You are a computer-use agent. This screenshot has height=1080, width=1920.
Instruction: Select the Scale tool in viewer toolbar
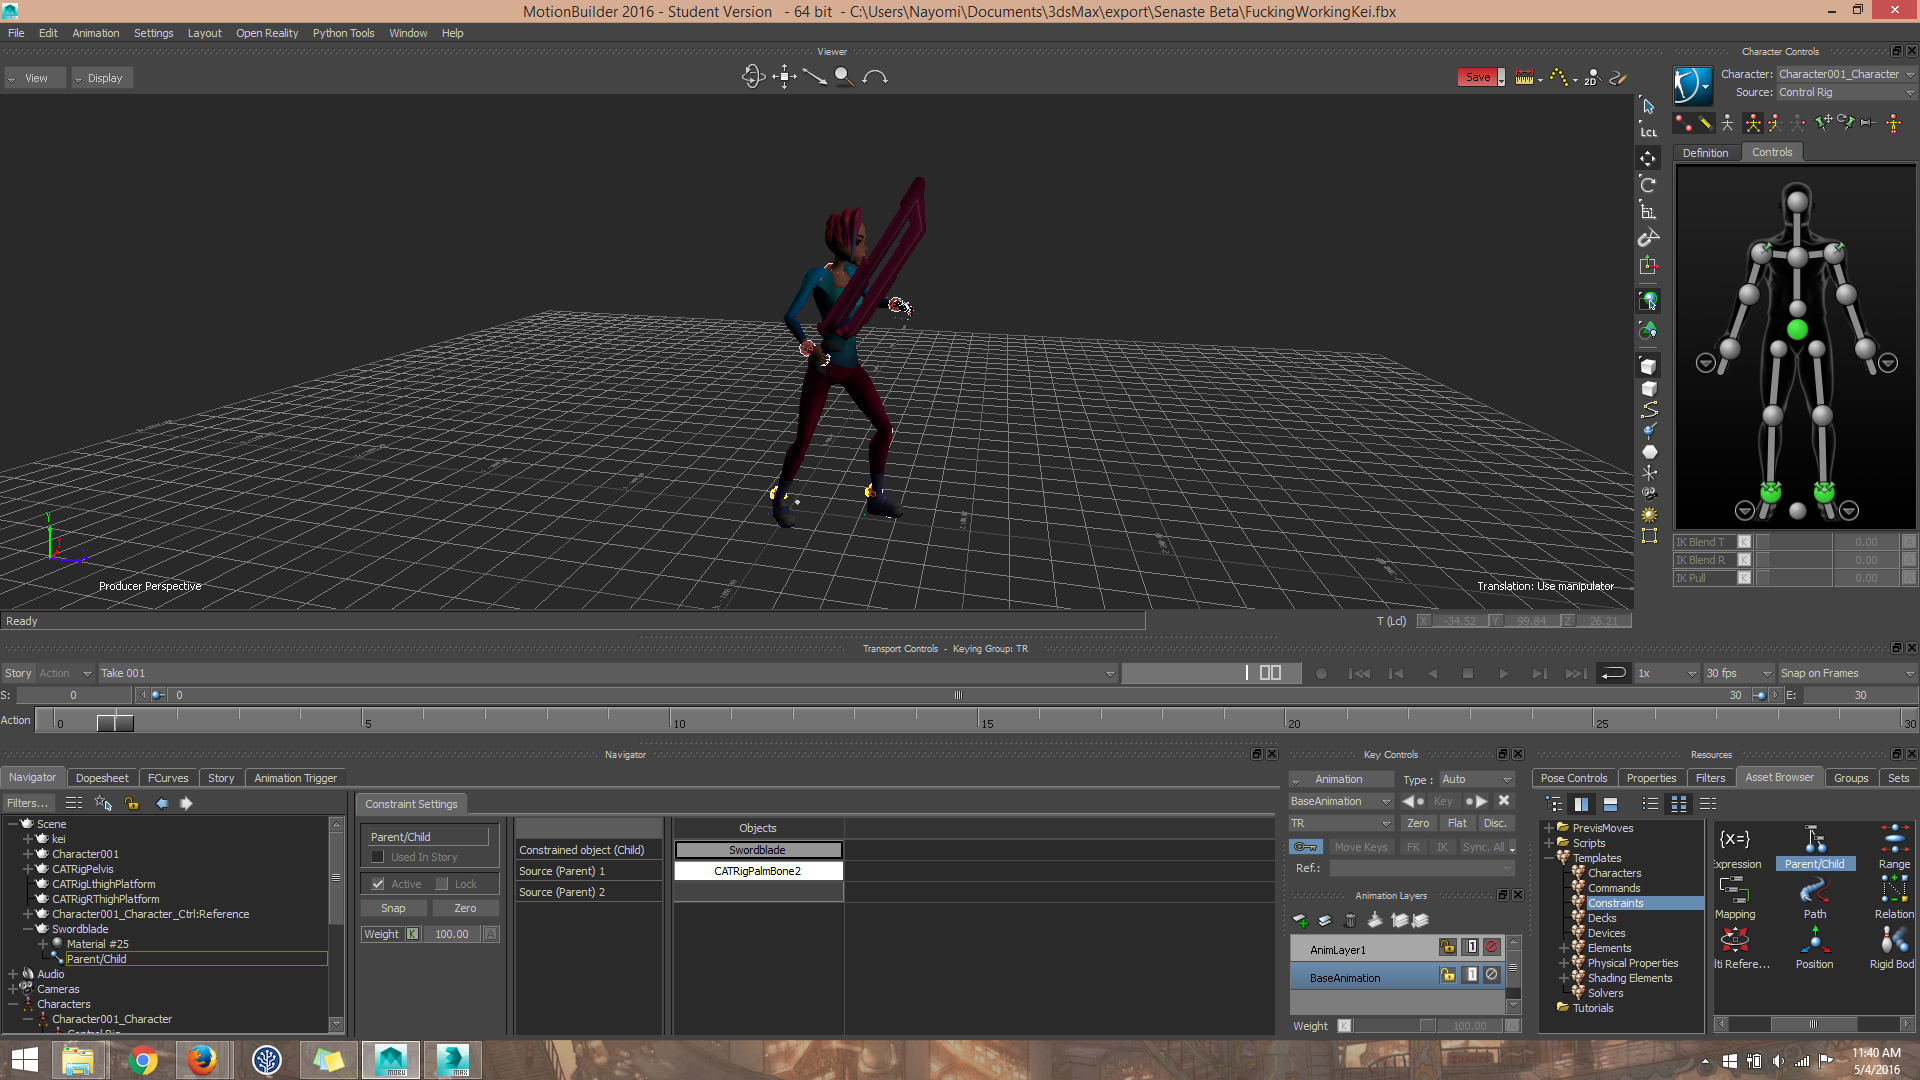click(1648, 211)
